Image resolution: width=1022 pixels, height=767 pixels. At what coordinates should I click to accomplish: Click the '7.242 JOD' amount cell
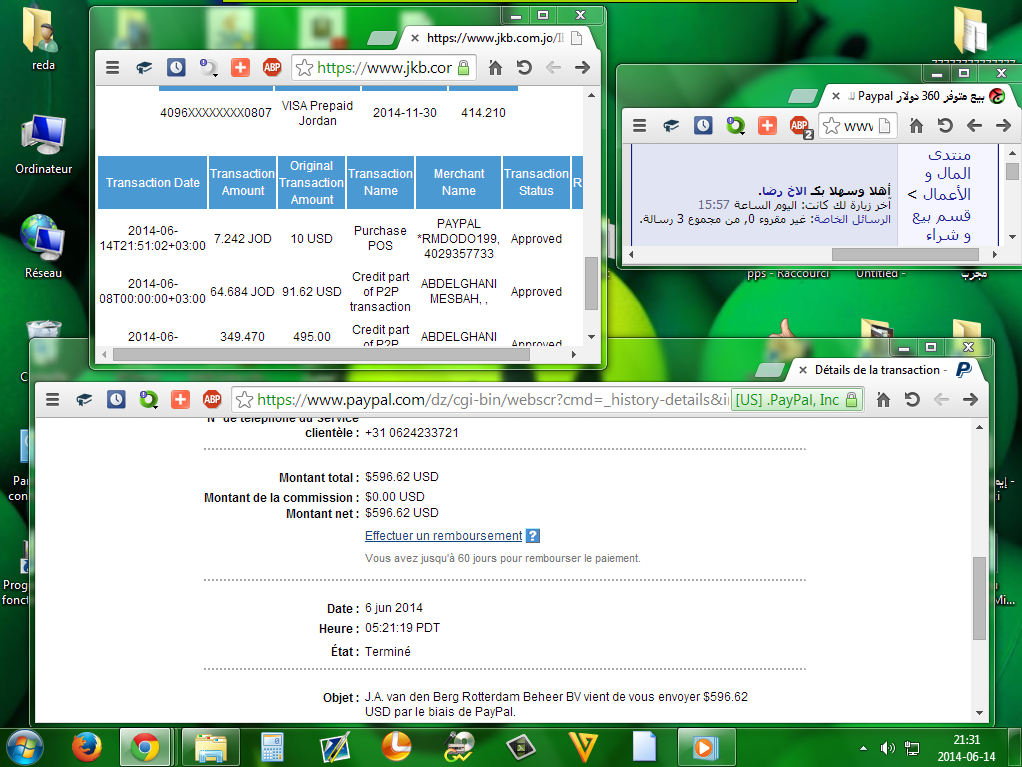(242, 239)
